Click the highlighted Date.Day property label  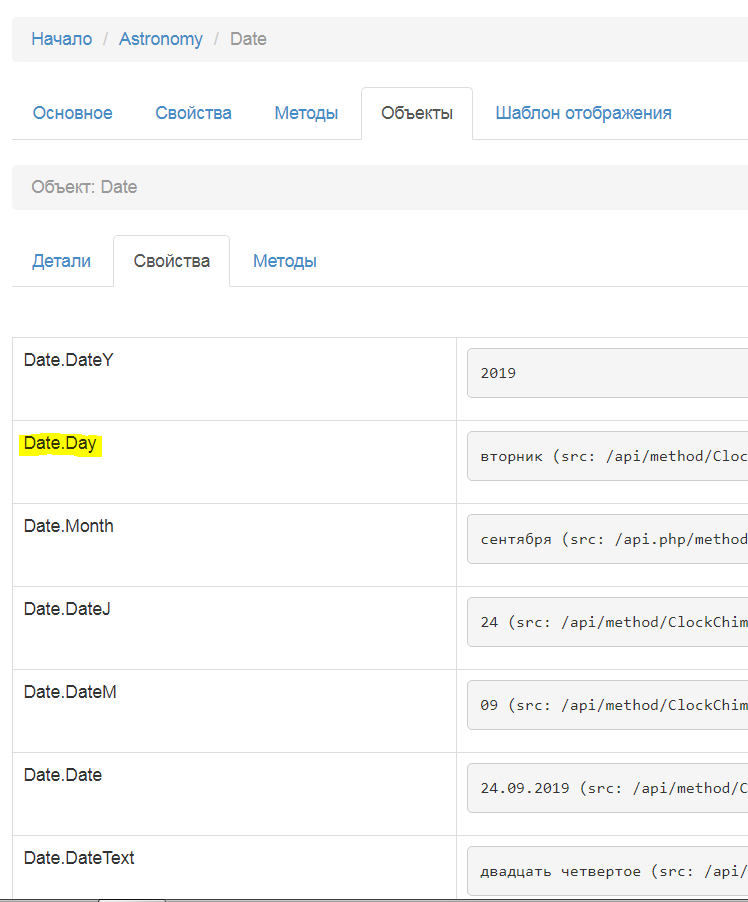(60, 443)
